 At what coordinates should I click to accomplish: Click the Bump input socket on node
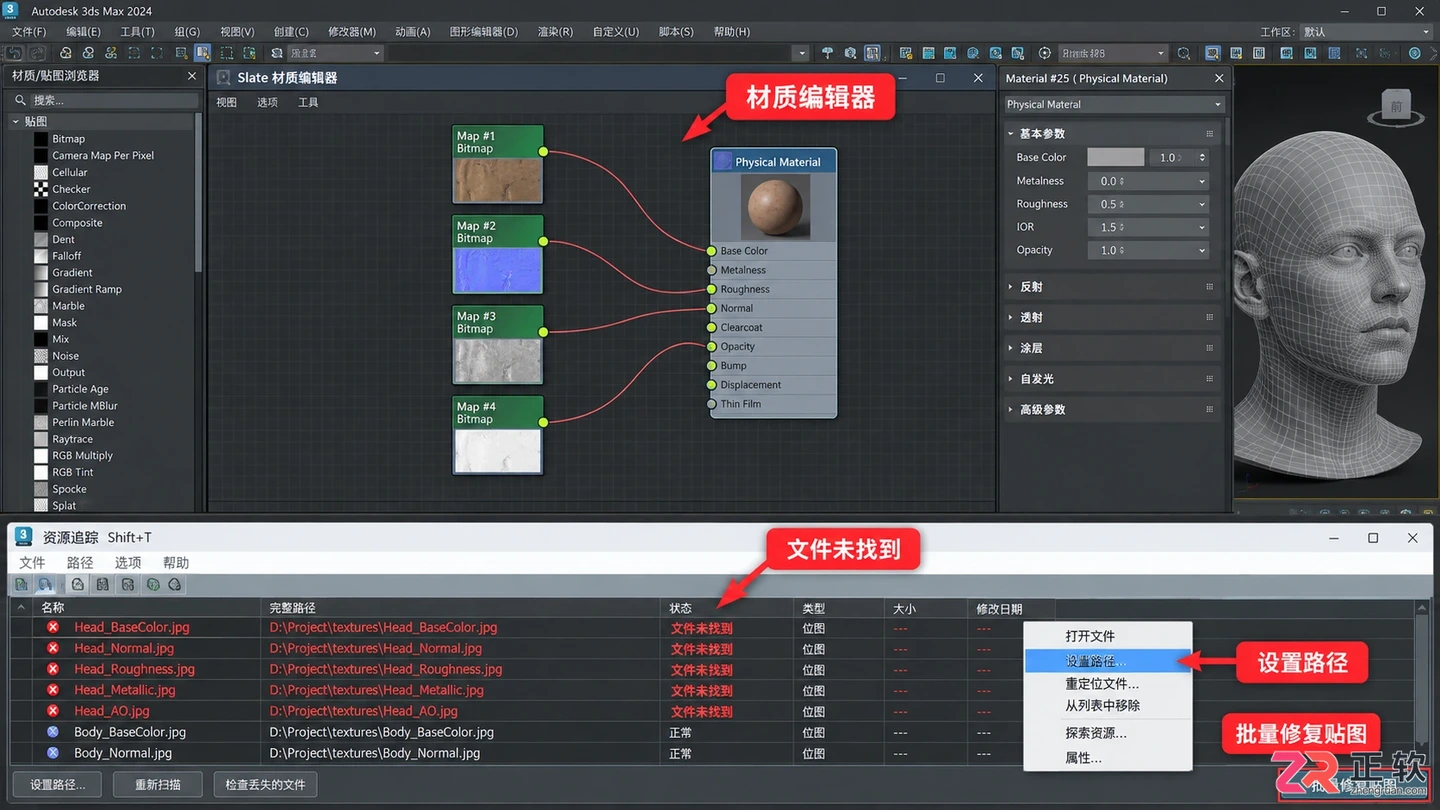click(712, 366)
